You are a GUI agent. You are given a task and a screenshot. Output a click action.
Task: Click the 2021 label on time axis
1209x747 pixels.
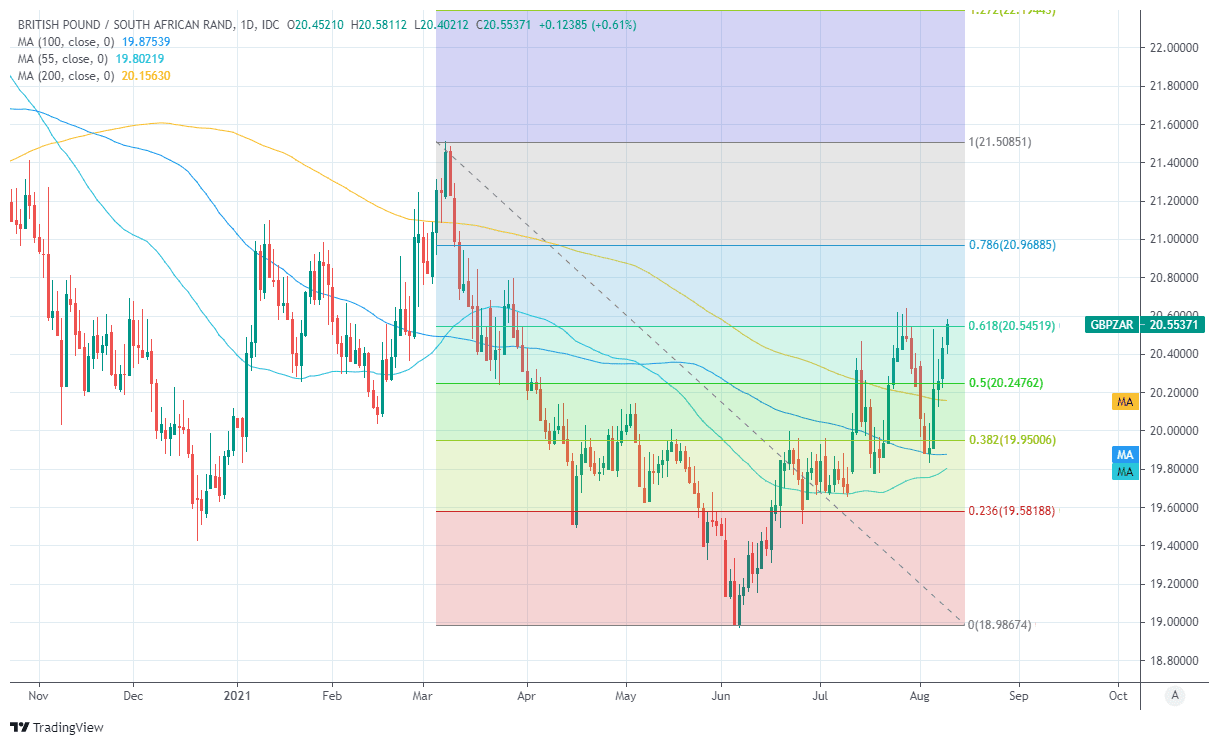pos(237,695)
